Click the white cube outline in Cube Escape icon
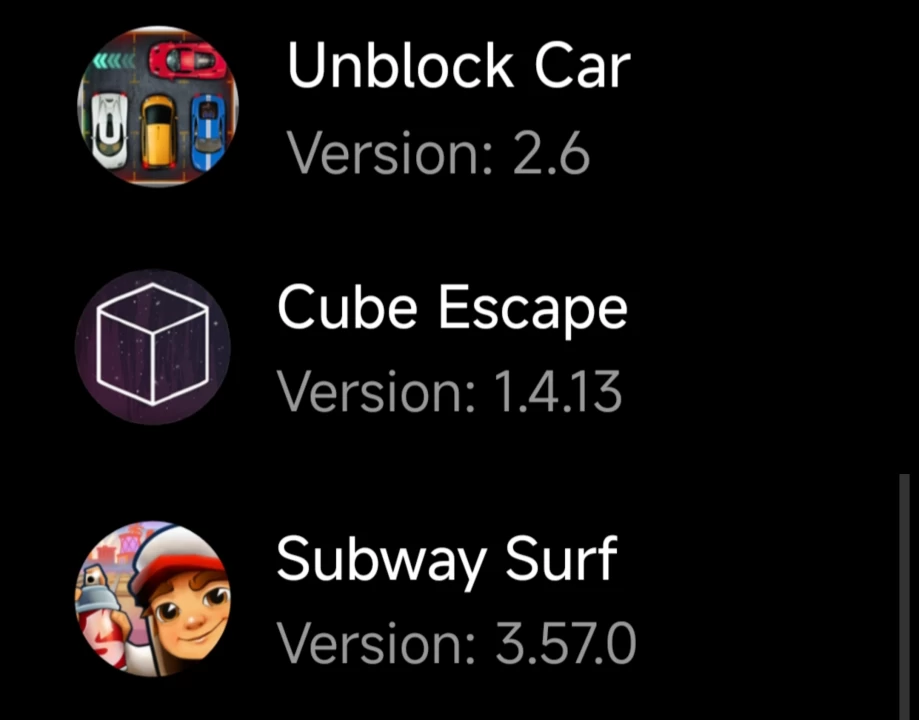Image resolution: width=919 pixels, height=720 pixels. coord(152,344)
